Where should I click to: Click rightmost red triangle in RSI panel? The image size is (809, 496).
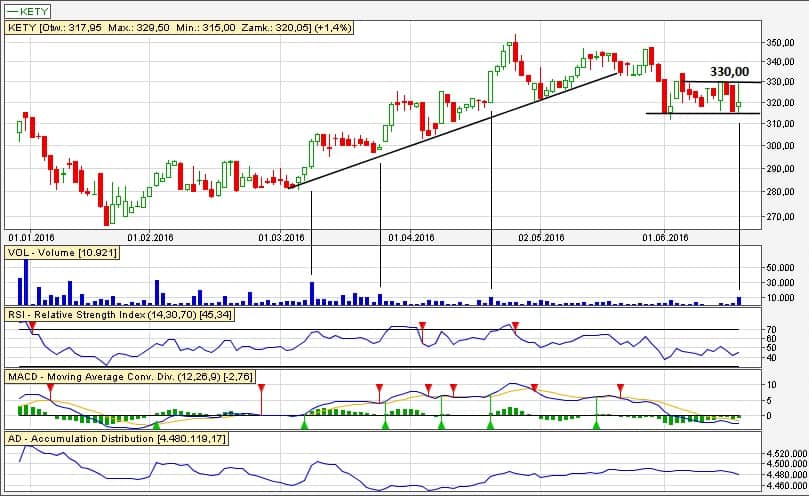point(515,326)
